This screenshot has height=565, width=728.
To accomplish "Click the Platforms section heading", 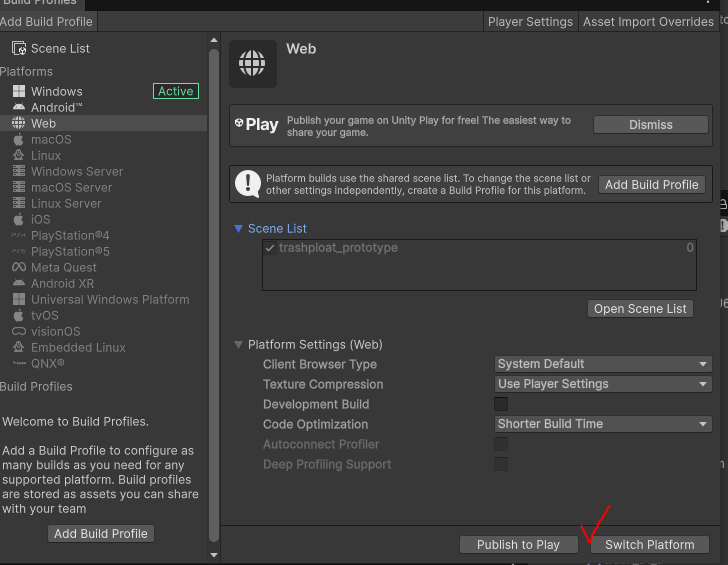I will pyautogui.click(x=26, y=71).
